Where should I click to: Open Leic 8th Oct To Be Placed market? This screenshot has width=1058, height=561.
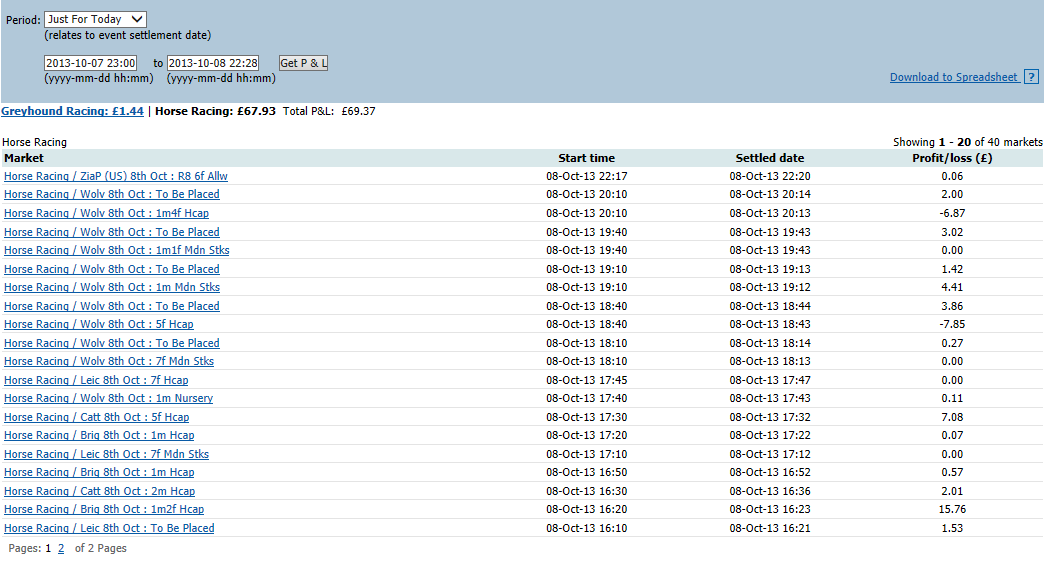tap(109, 529)
